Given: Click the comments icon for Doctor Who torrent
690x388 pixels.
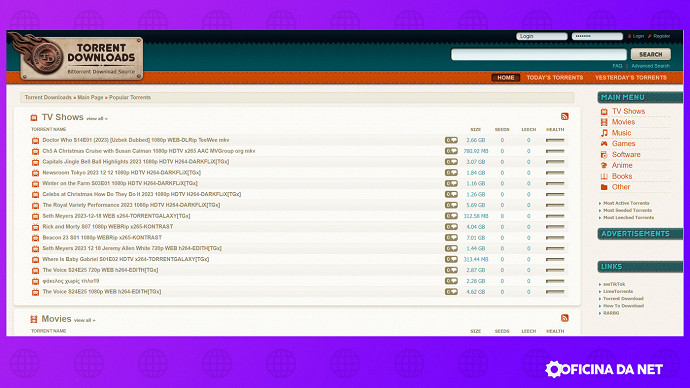Looking at the screenshot, I should [x=451, y=140].
